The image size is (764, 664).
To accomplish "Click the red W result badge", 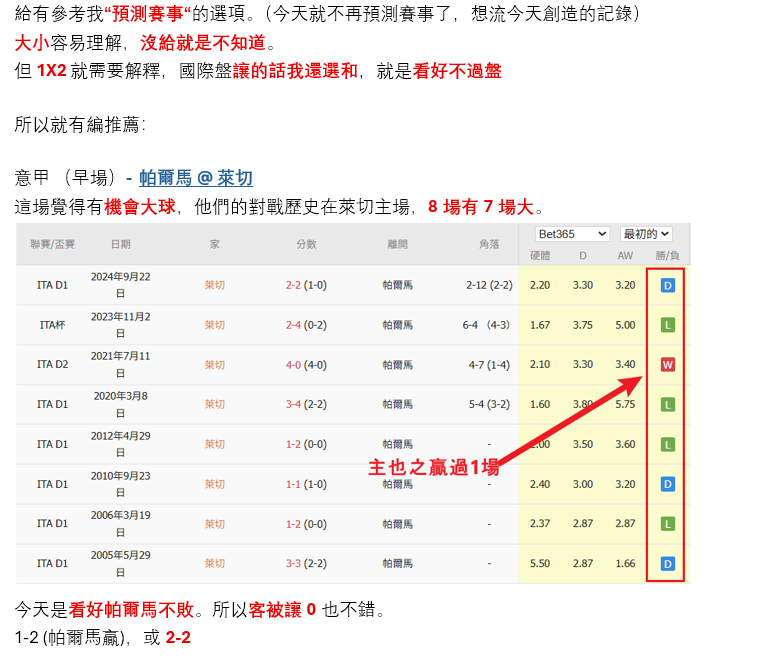I will click(x=667, y=365).
